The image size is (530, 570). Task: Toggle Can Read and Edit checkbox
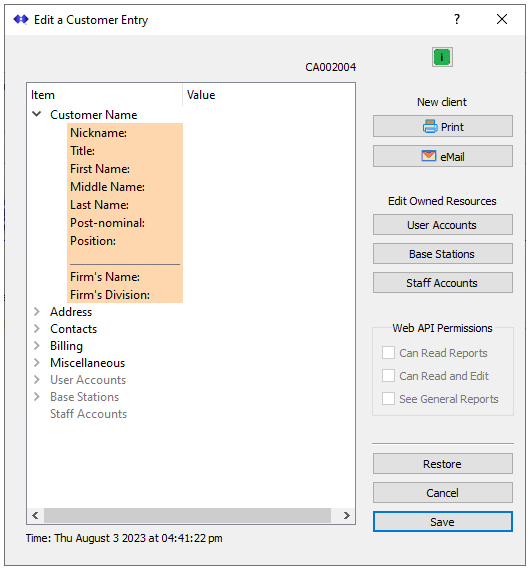coord(388,376)
